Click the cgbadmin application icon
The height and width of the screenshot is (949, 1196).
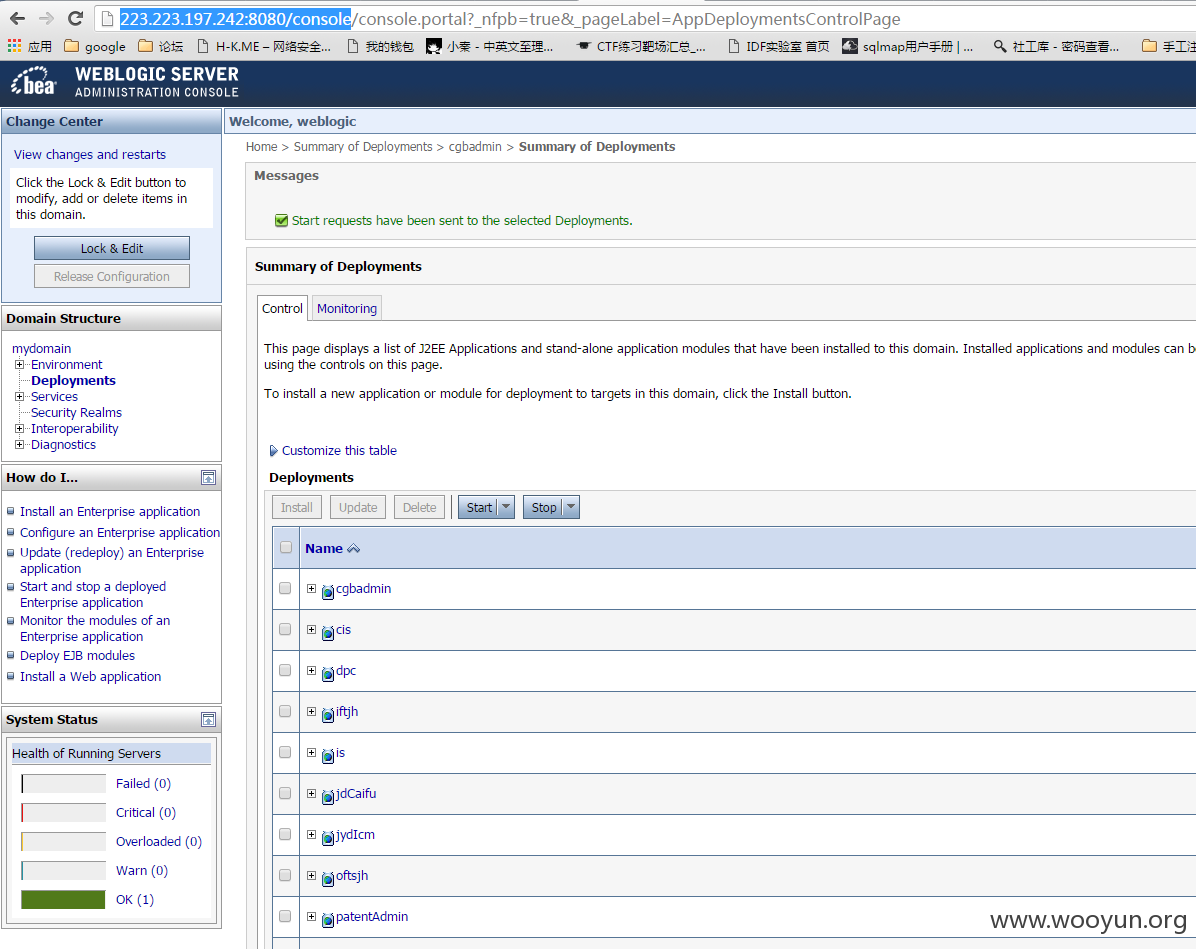(328, 591)
